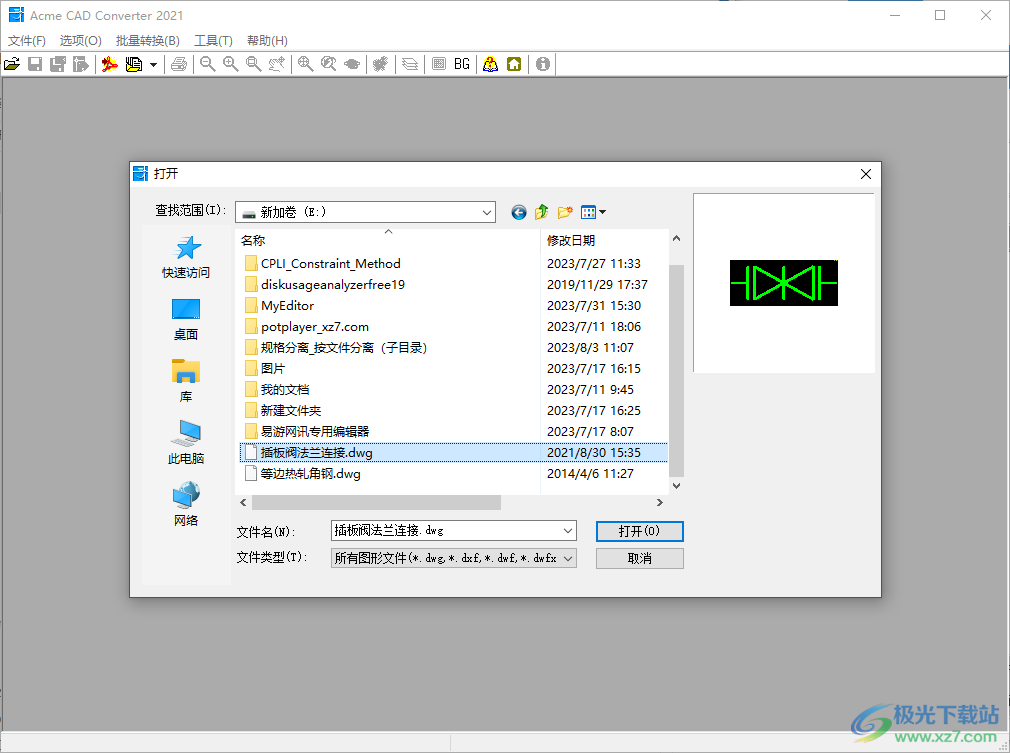Click the save toolbar icon
This screenshot has height=753, width=1010.
(x=35, y=64)
